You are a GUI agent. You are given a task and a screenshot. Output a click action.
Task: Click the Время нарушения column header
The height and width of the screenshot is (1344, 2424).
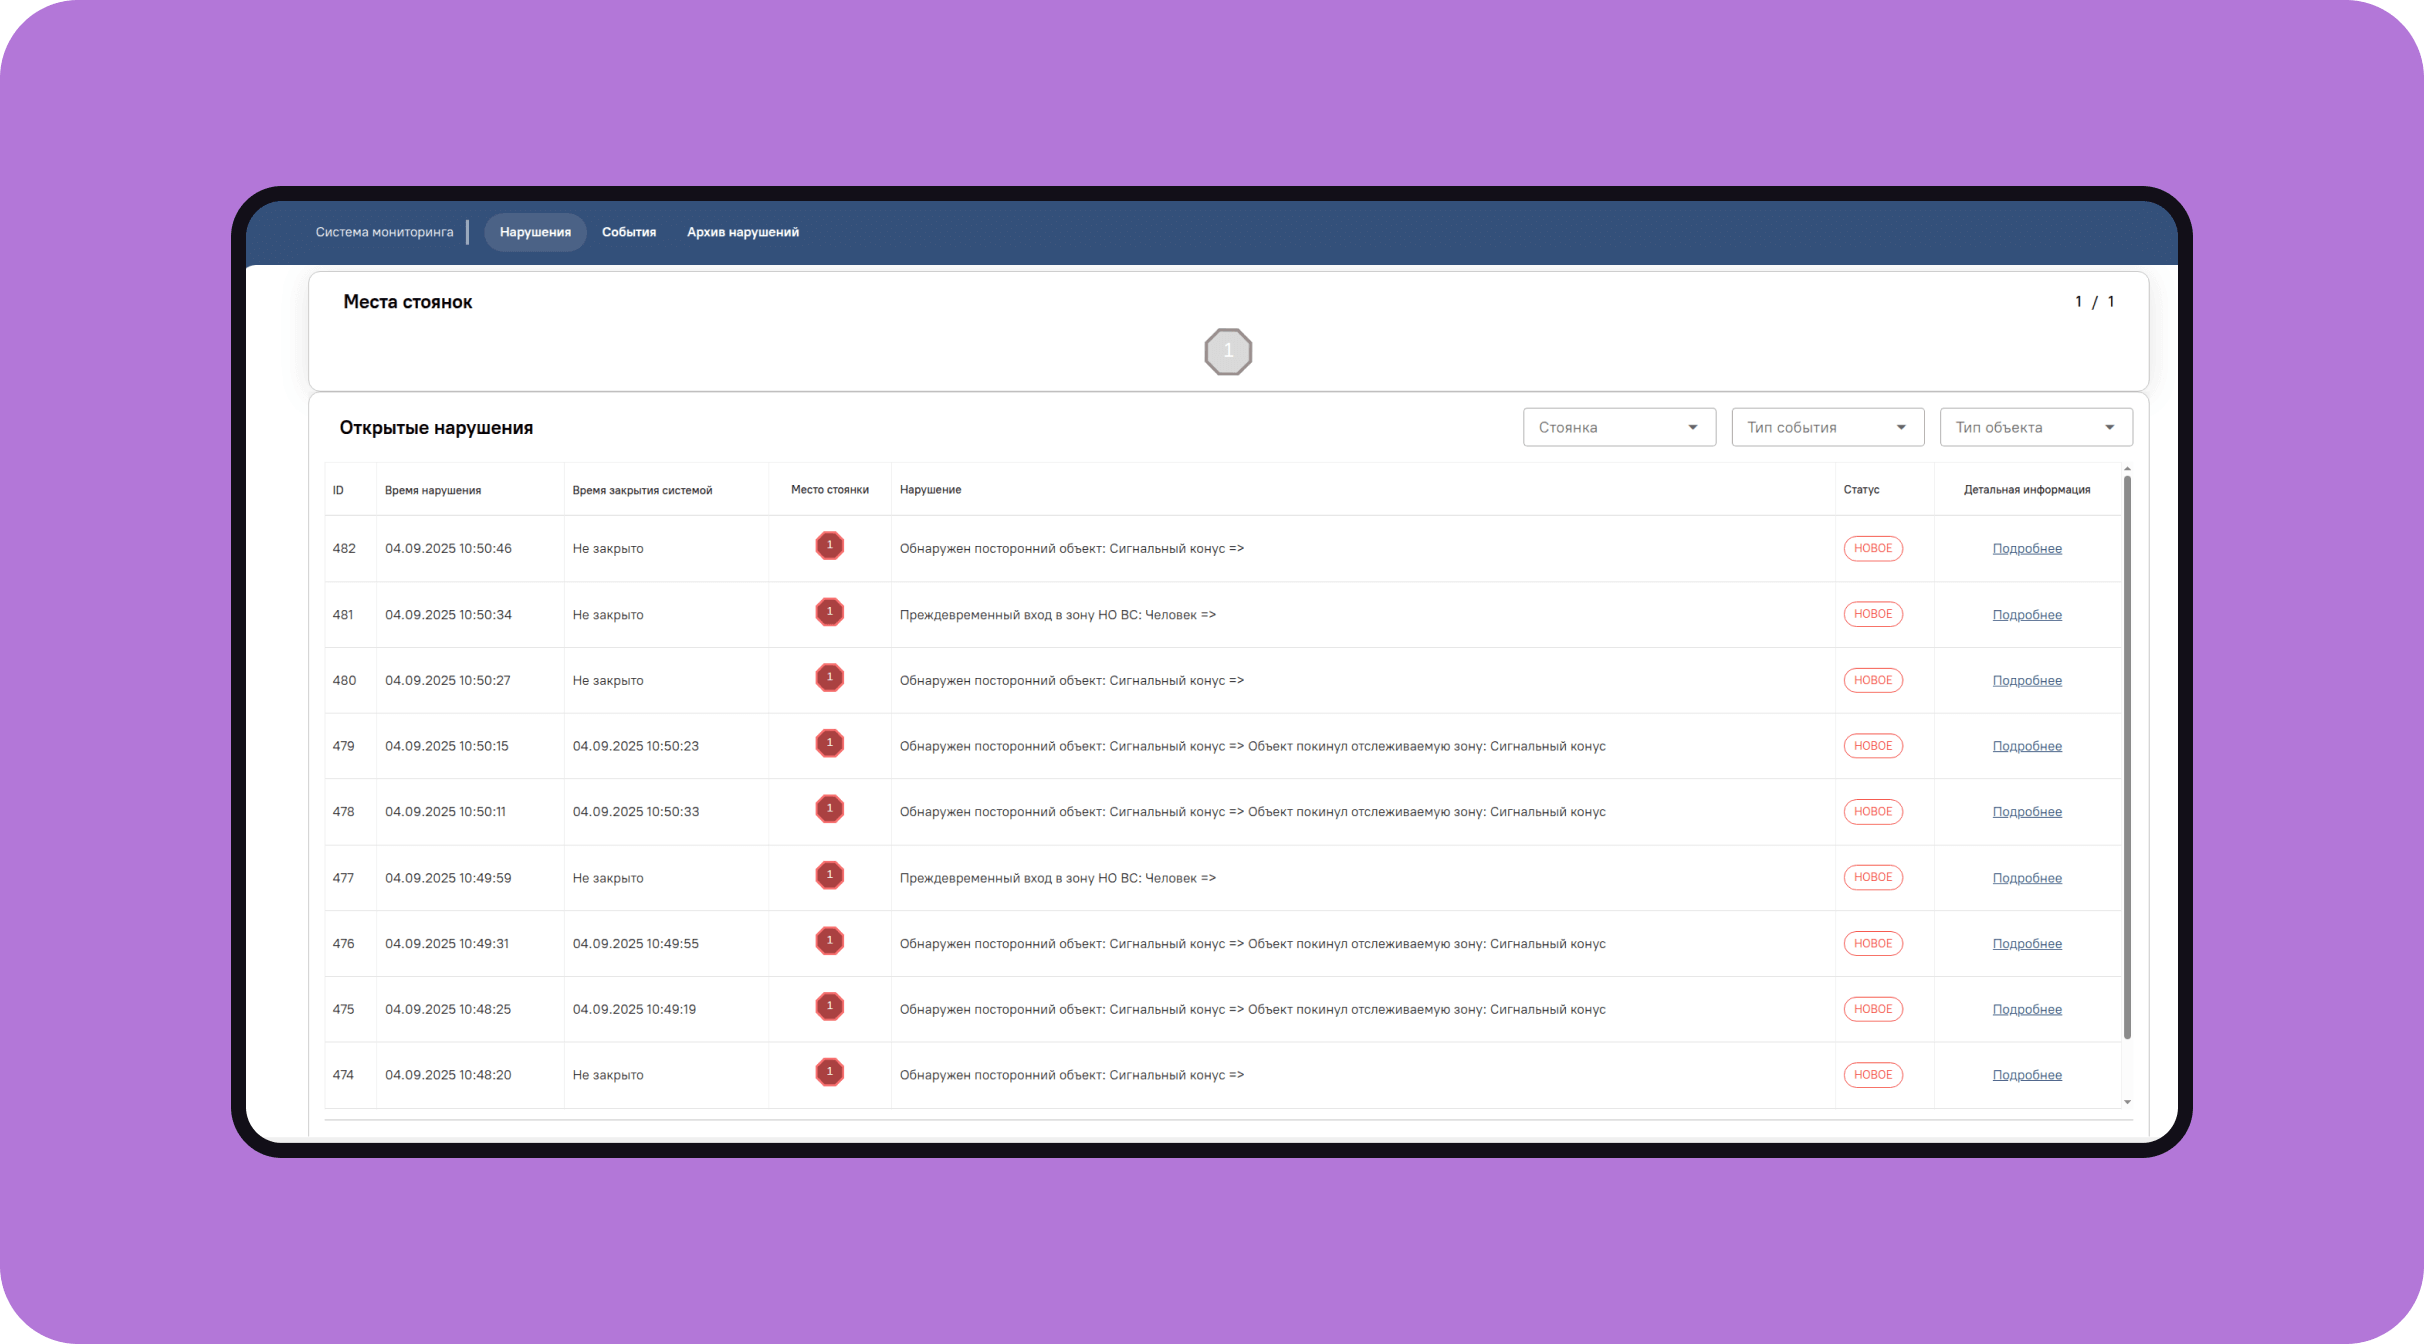(433, 490)
